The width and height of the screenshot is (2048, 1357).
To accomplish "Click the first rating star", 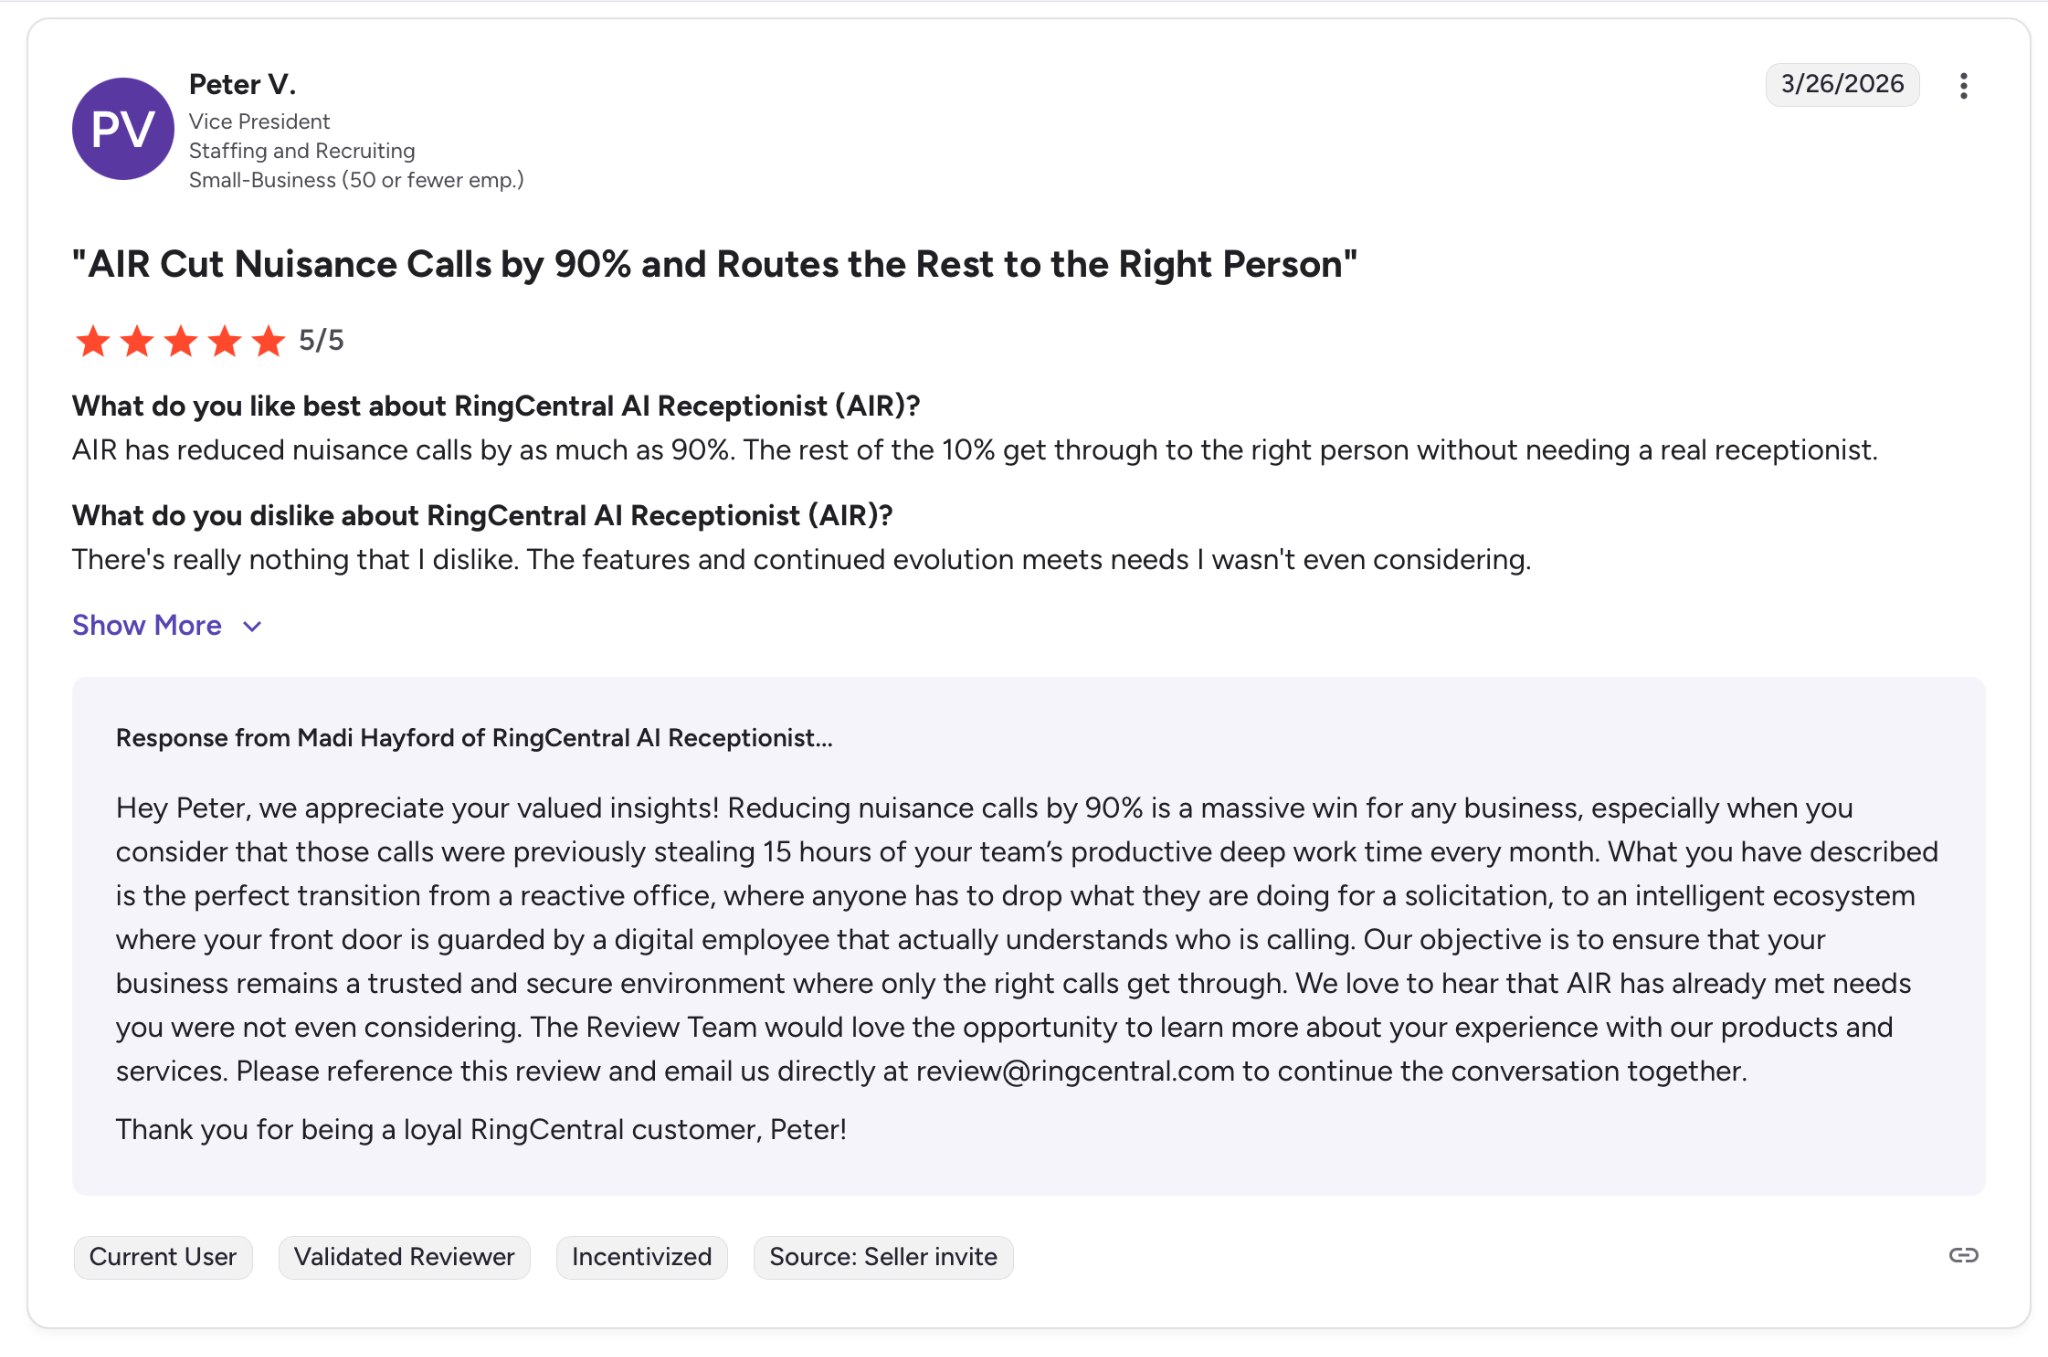I will [93, 341].
